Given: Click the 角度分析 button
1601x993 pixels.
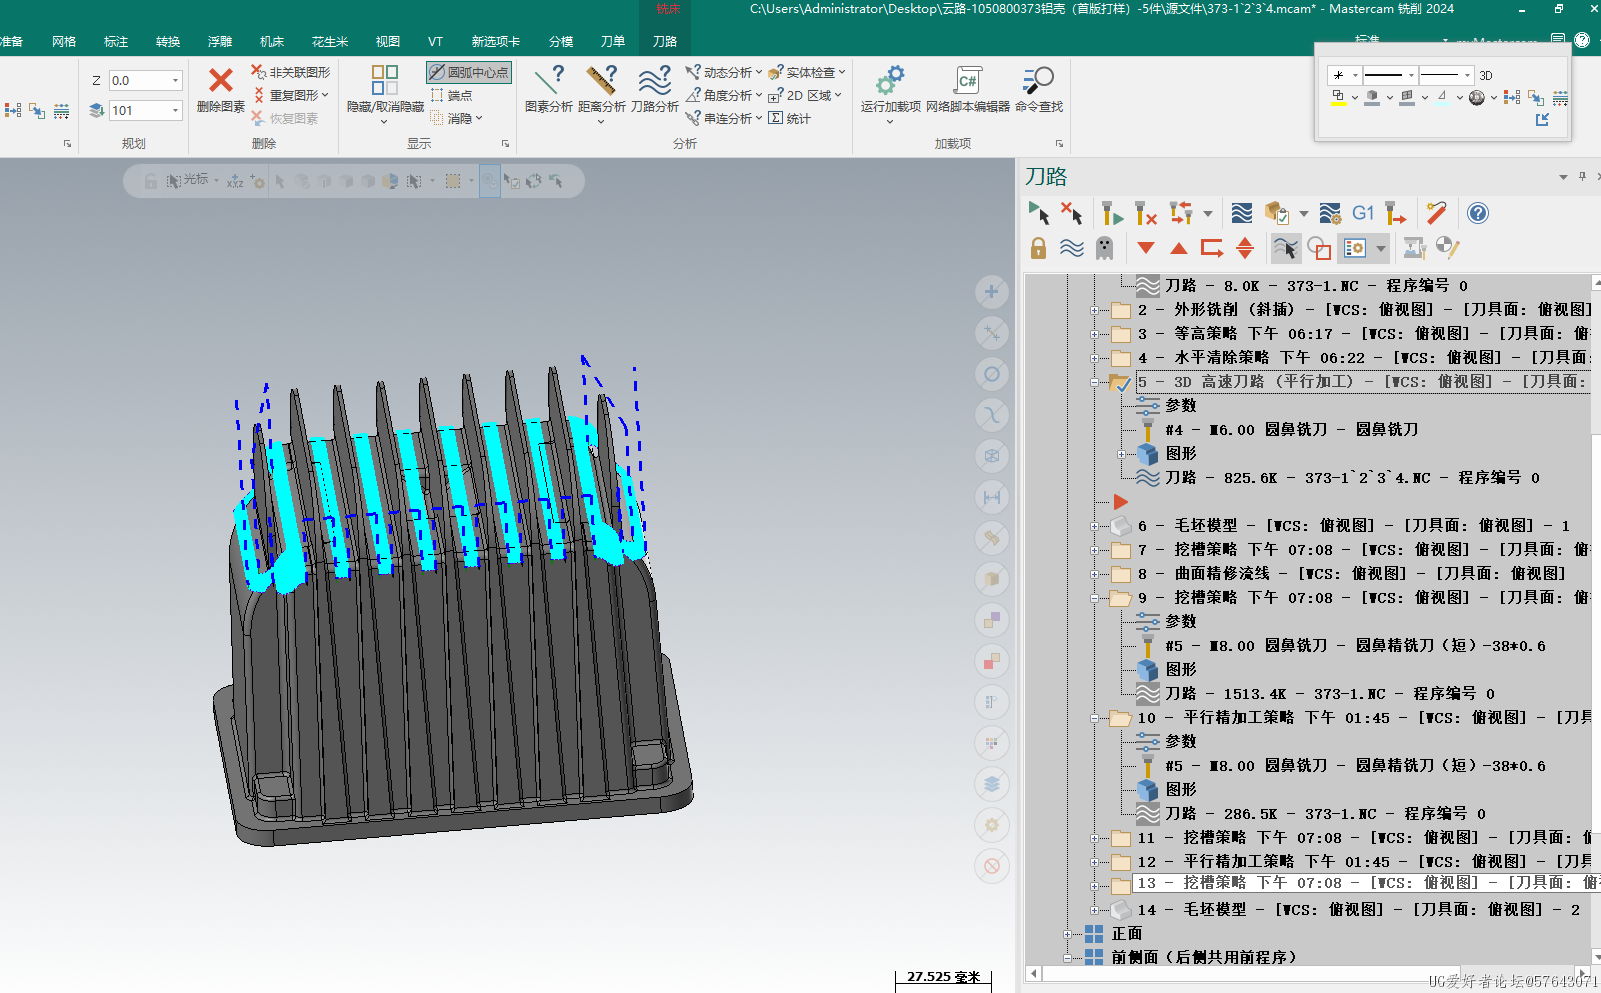Looking at the screenshot, I should [x=724, y=95].
